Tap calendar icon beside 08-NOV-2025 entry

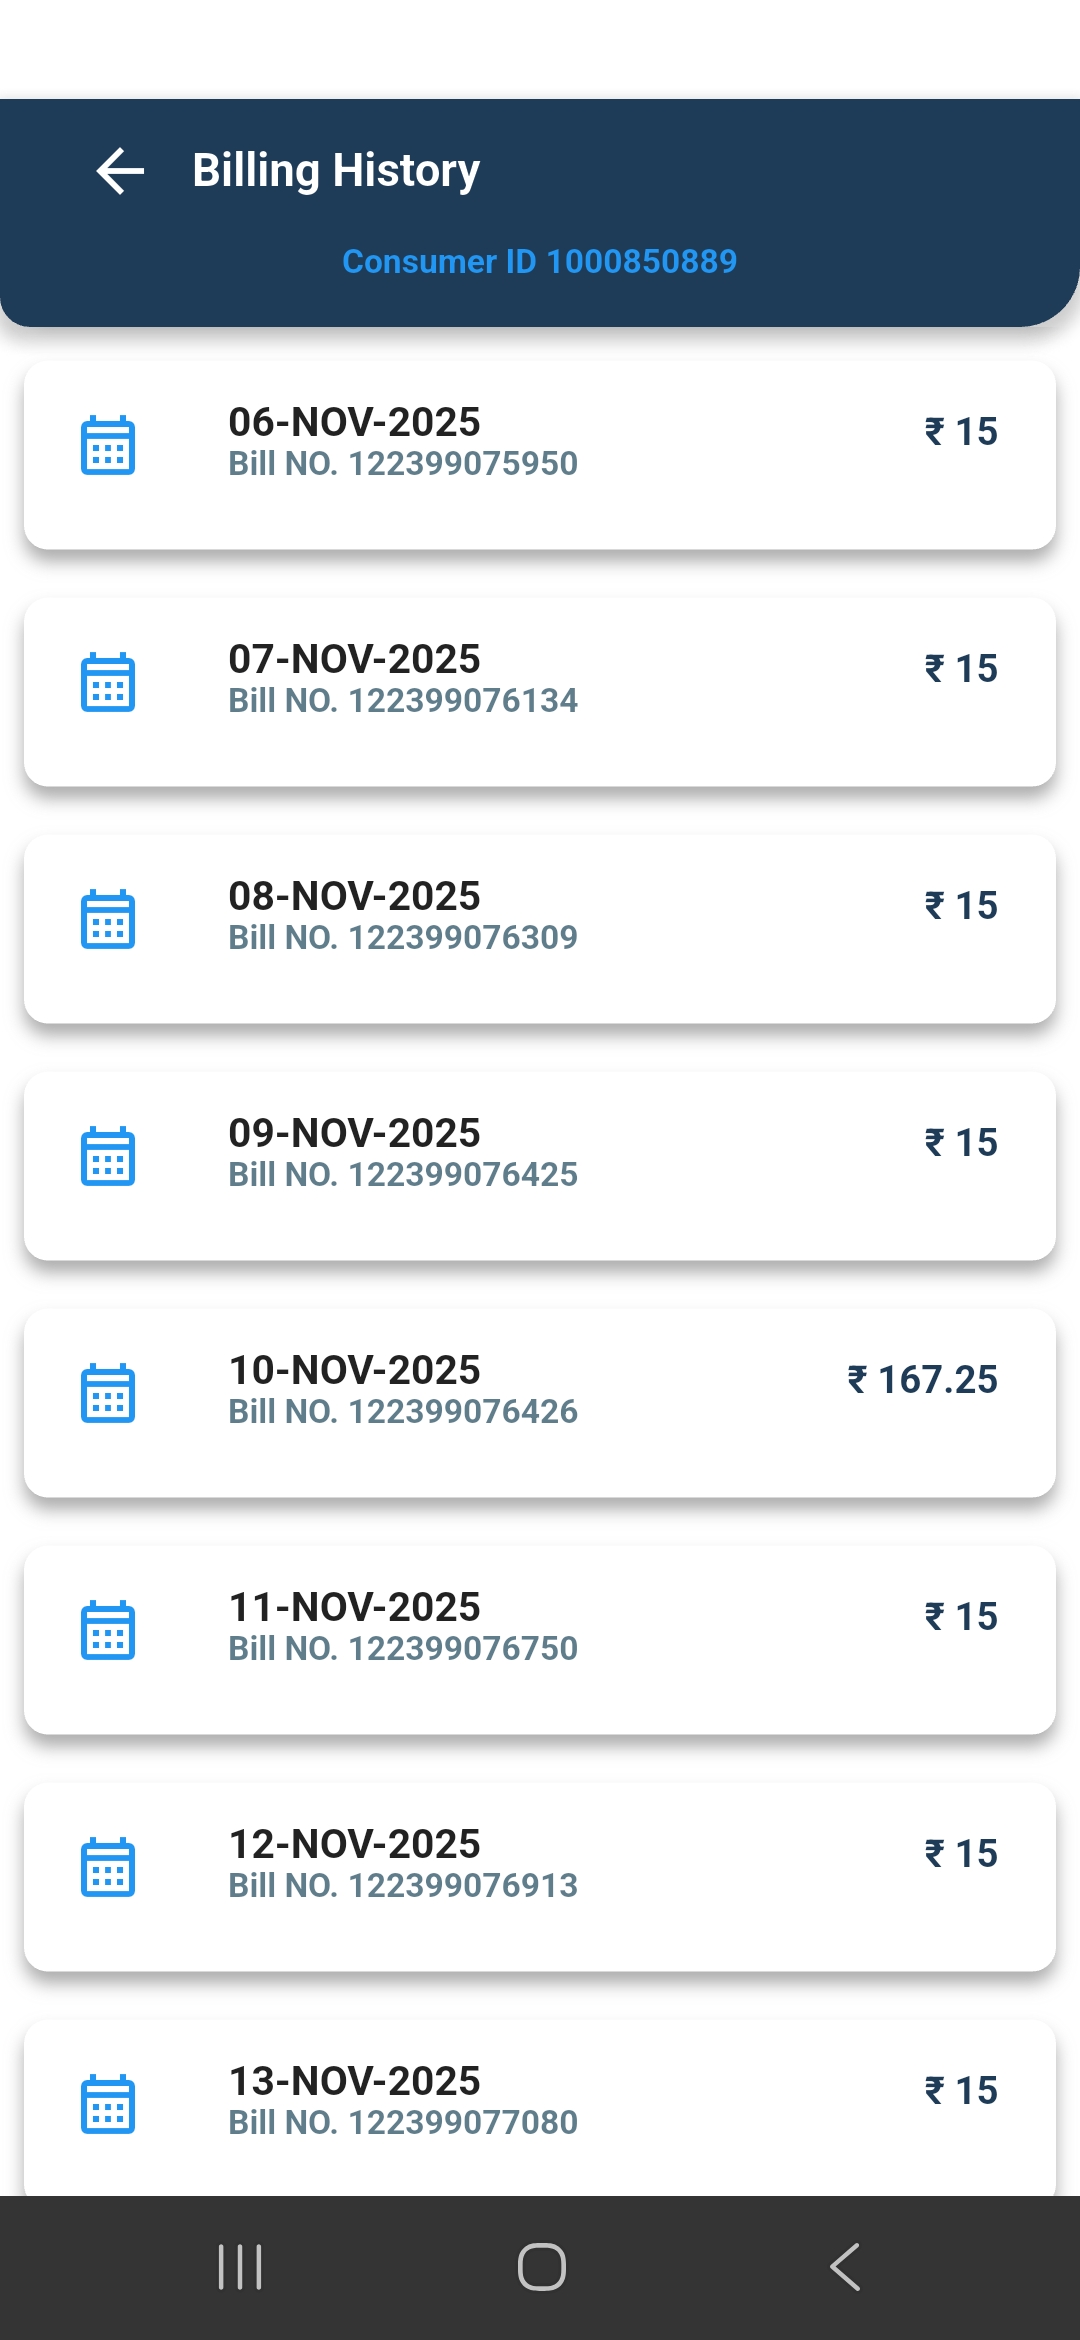[108, 919]
